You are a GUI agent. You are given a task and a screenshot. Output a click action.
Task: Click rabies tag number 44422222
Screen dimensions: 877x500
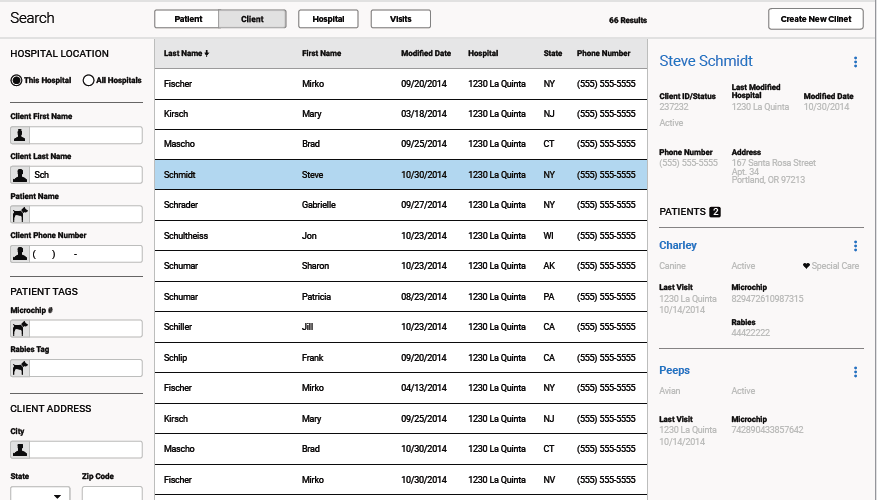[751, 333]
